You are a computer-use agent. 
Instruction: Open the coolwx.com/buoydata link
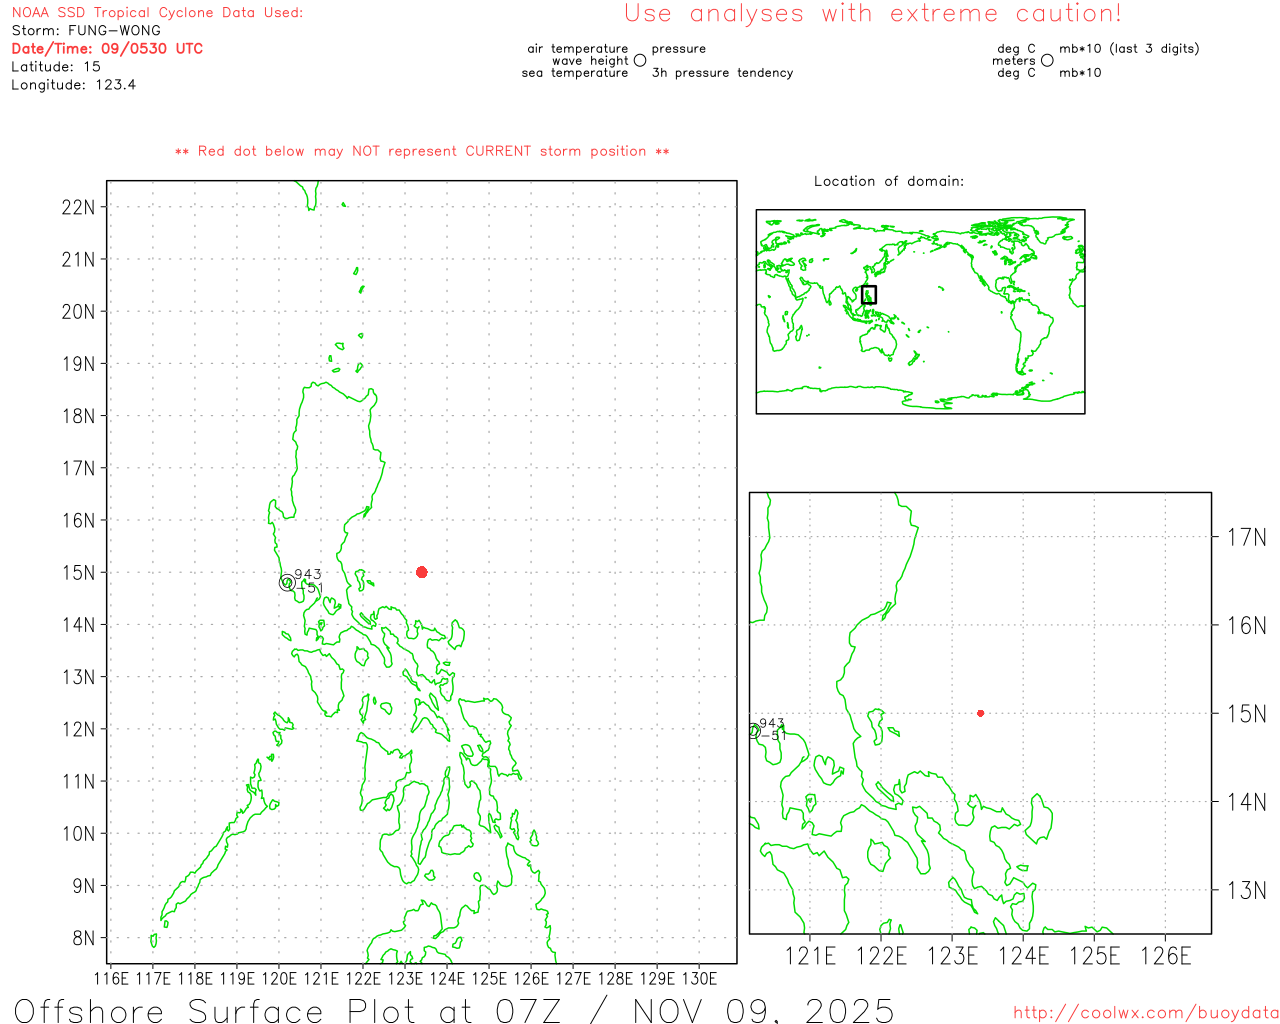[1146, 1012]
